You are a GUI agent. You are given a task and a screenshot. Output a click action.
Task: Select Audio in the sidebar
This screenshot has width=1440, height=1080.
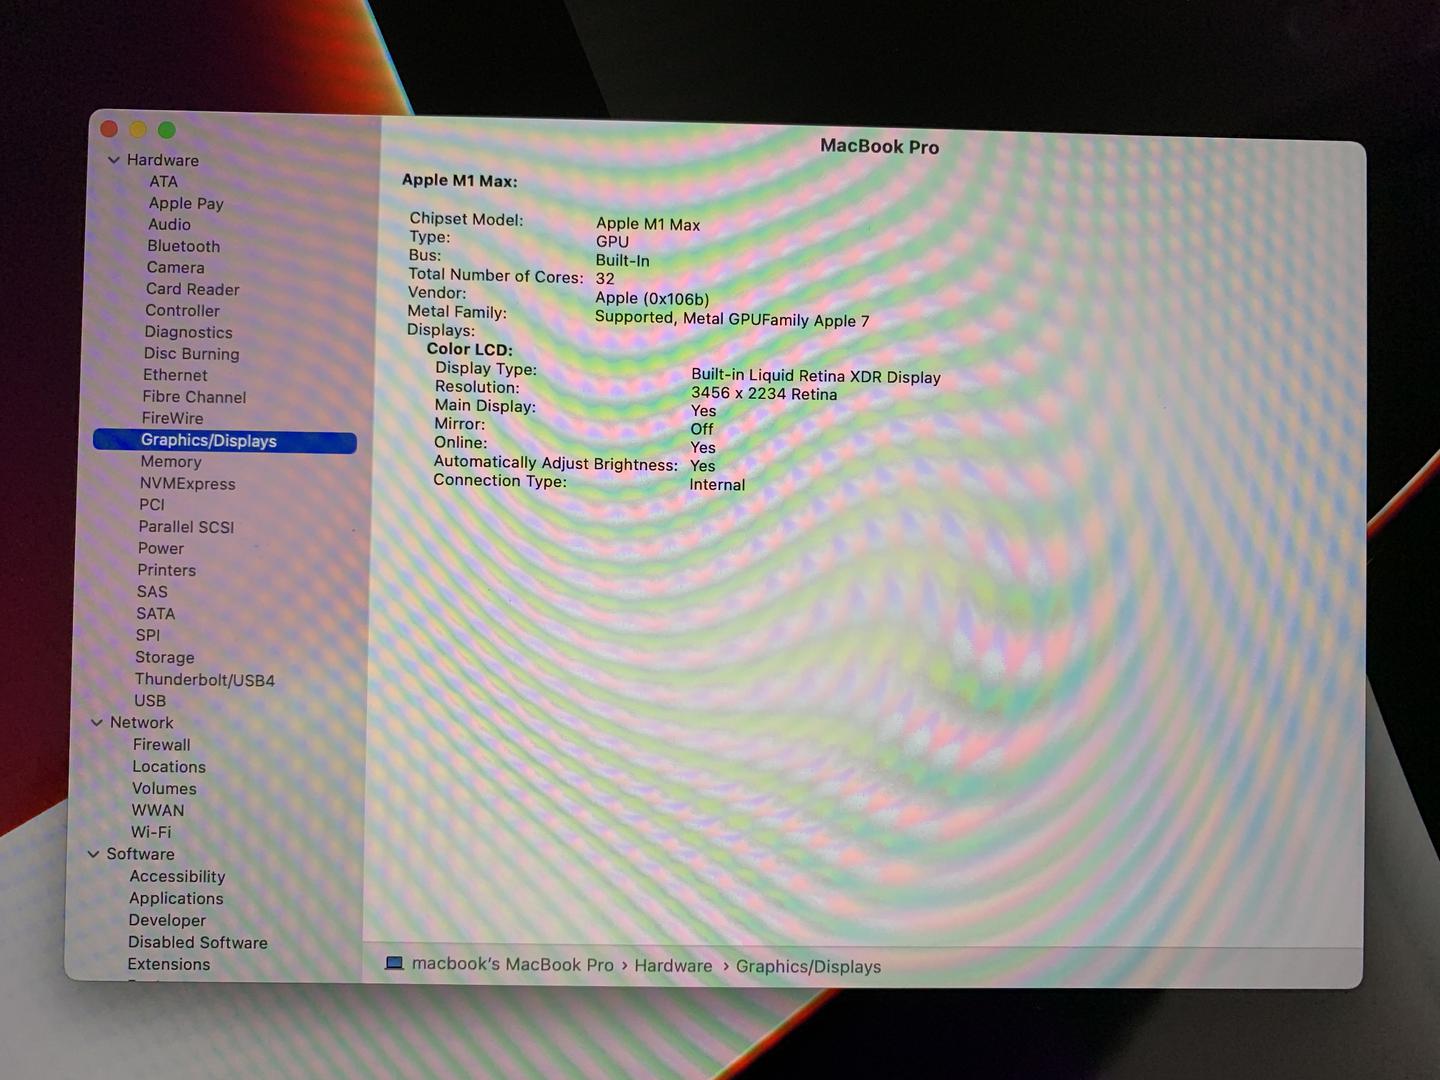tap(169, 225)
